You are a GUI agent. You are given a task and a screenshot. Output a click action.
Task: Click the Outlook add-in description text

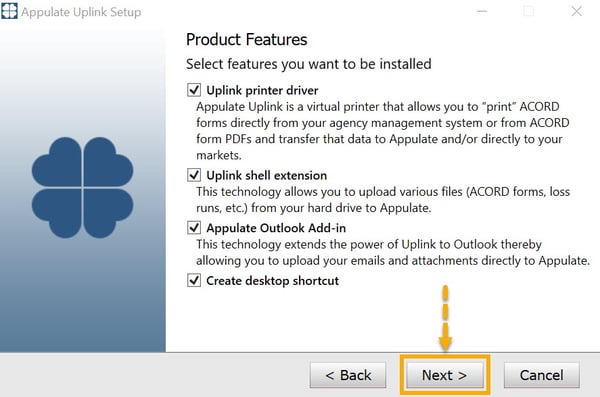point(393,252)
